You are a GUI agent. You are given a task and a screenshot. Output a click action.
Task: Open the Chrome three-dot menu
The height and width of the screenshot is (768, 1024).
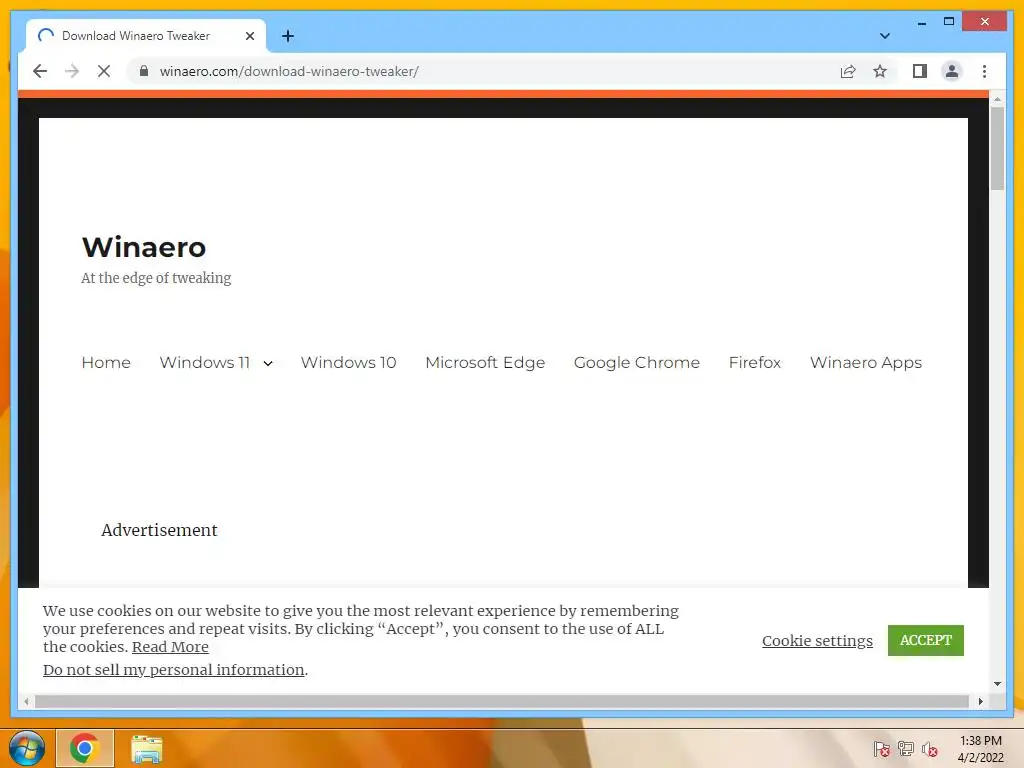point(984,71)
